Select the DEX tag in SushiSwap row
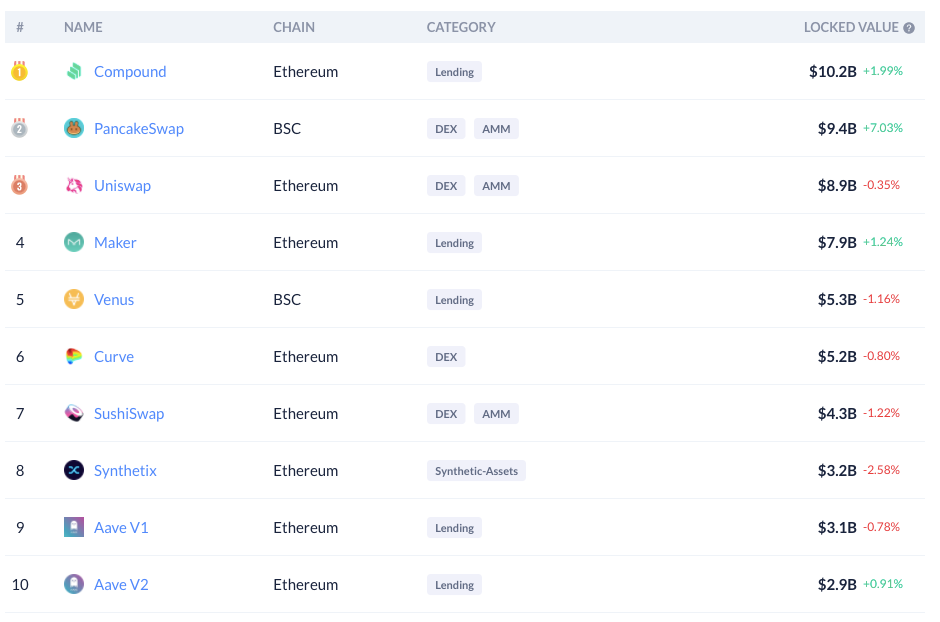The image size is (940, 622). coord(446,413)
